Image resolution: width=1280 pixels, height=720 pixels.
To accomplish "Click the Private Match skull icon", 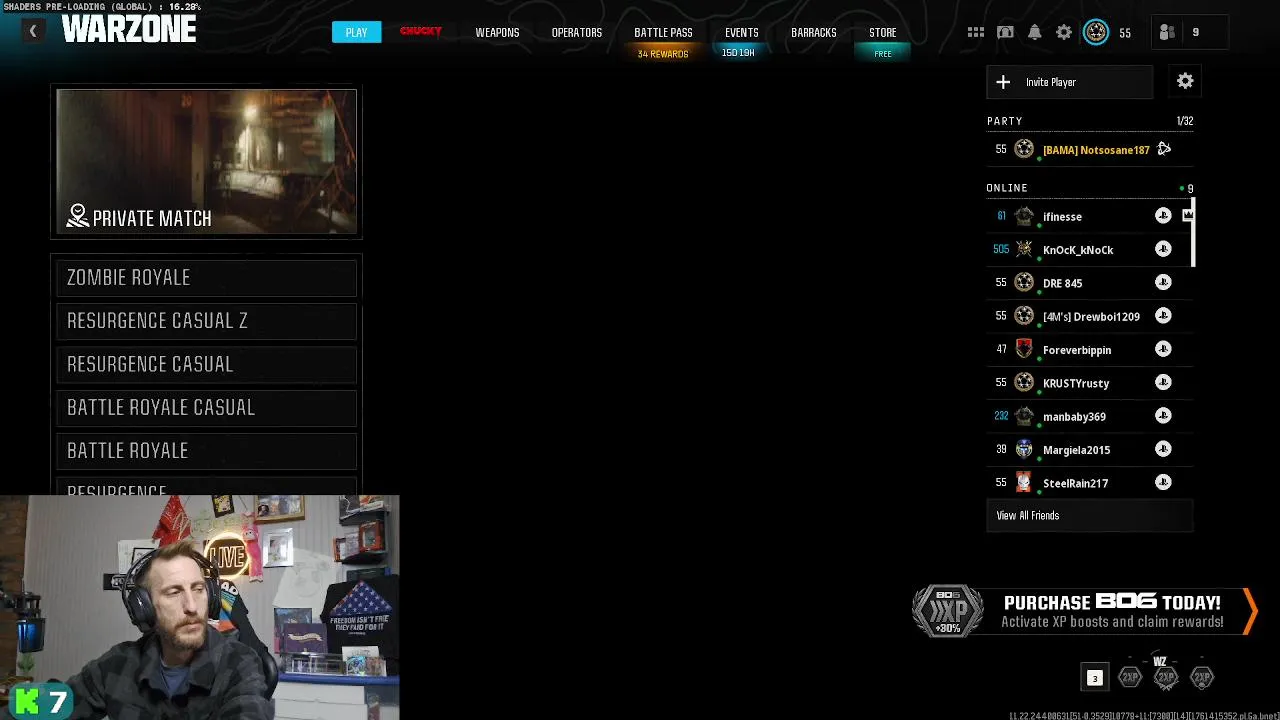I will [78, 216].
